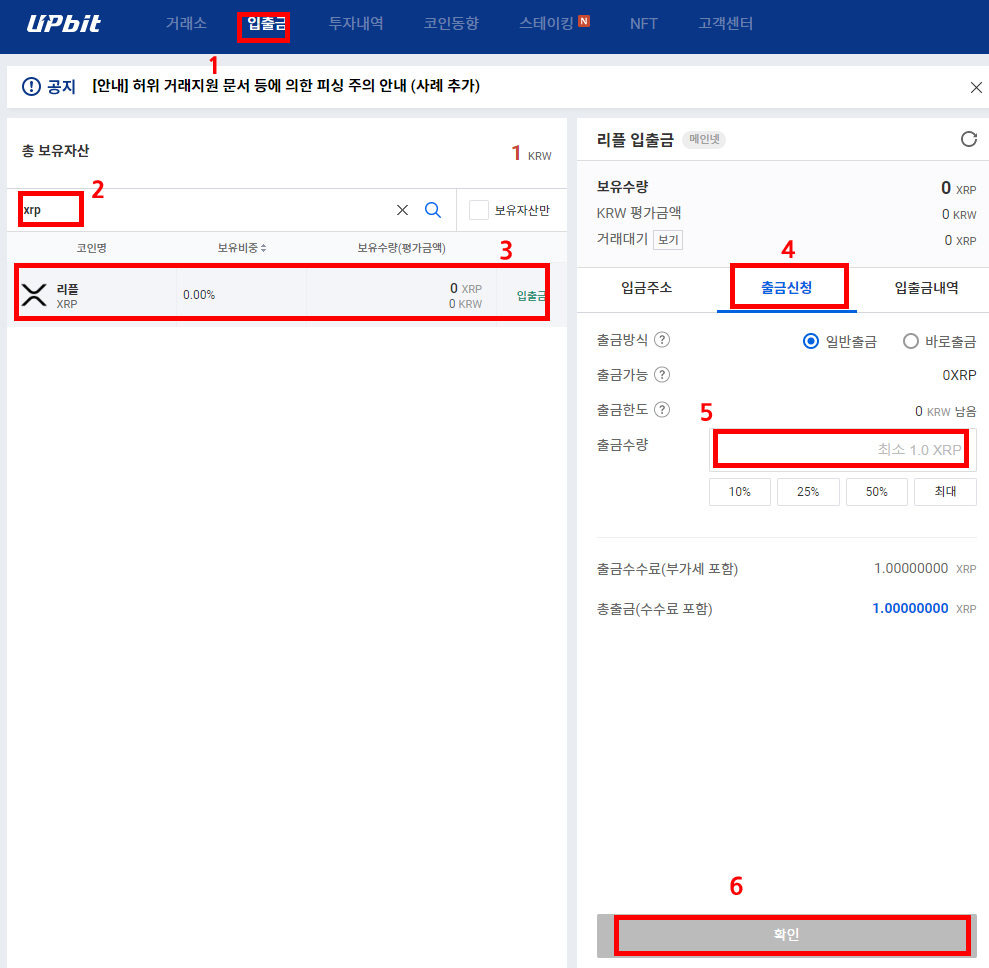
Task: Click 보기 button next to 거래대기
Action: 668,240
